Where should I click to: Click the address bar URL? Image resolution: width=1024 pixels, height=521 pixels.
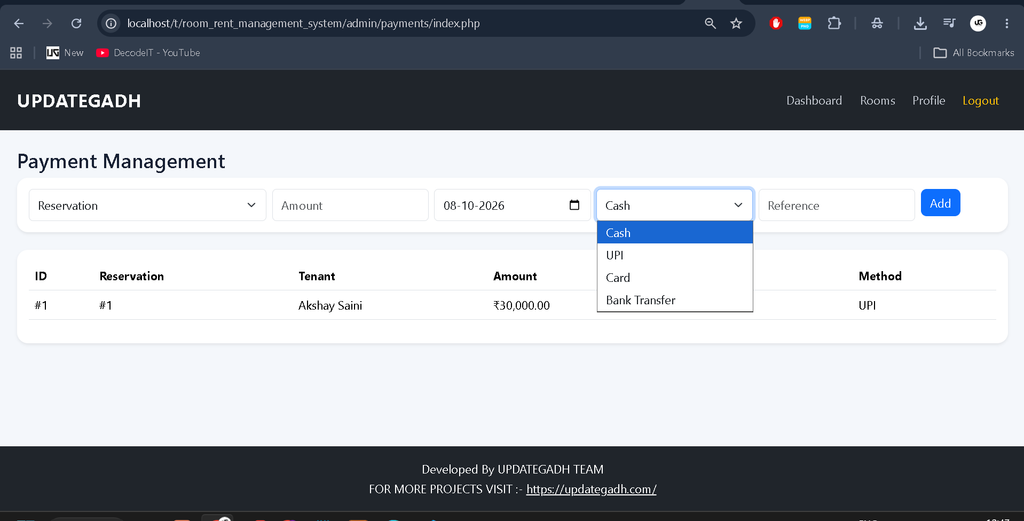[304, 24]
